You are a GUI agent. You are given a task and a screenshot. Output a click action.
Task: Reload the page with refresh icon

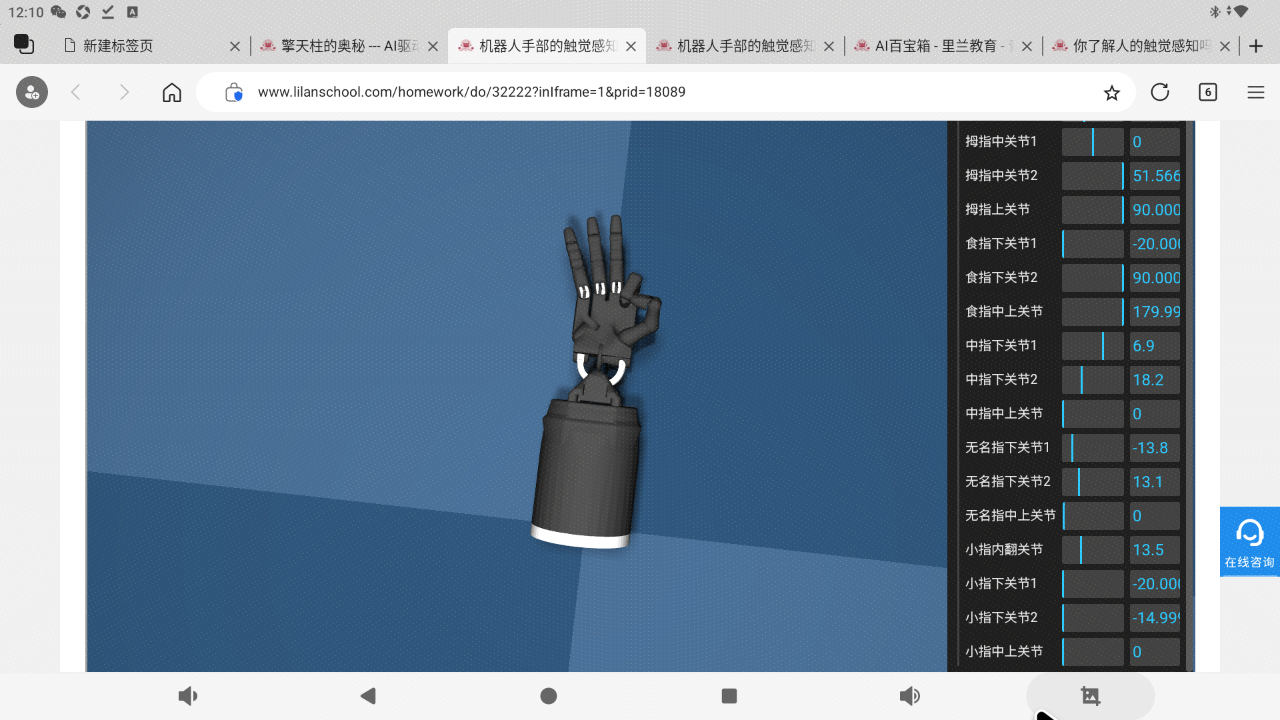pos(1160,93)
